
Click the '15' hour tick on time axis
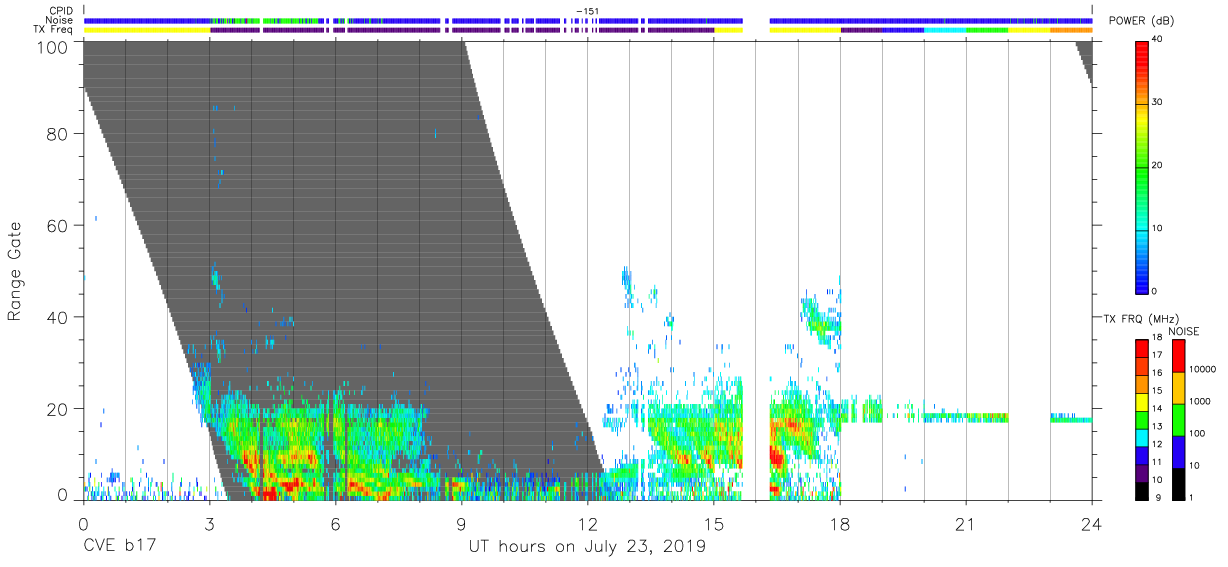(x=713, y=523)
